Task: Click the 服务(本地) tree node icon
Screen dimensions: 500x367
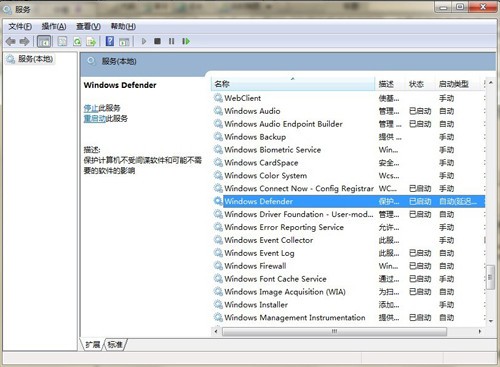Action: (11, 59)
